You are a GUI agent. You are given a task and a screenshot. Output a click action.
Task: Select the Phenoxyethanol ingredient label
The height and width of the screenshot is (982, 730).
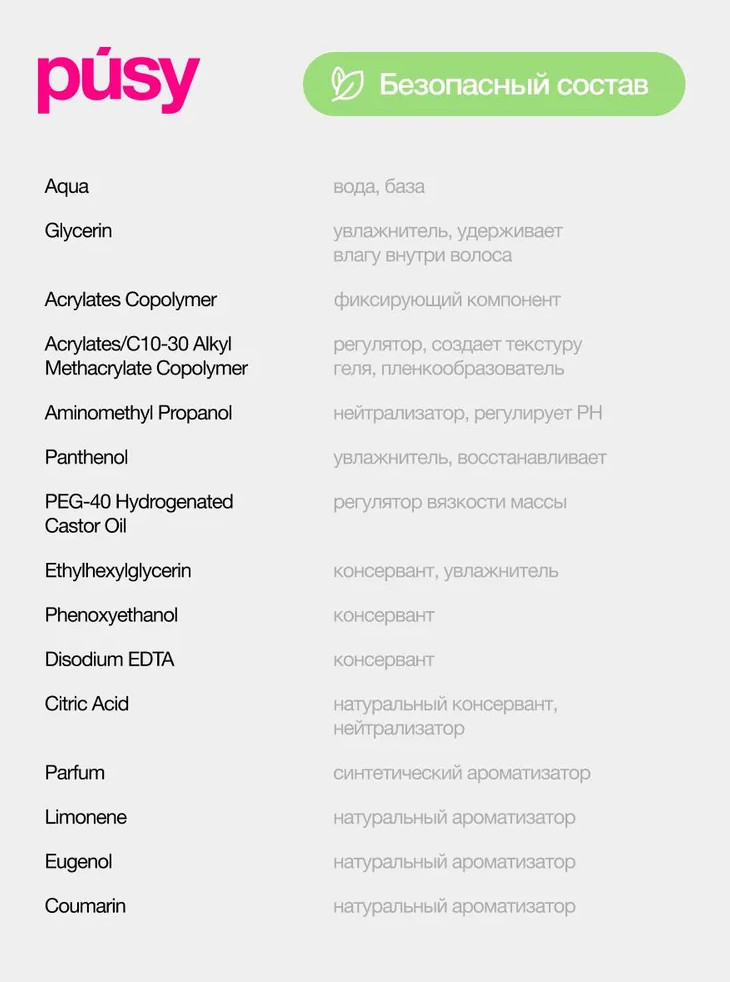pyautogui.click(x=111, y=615)
